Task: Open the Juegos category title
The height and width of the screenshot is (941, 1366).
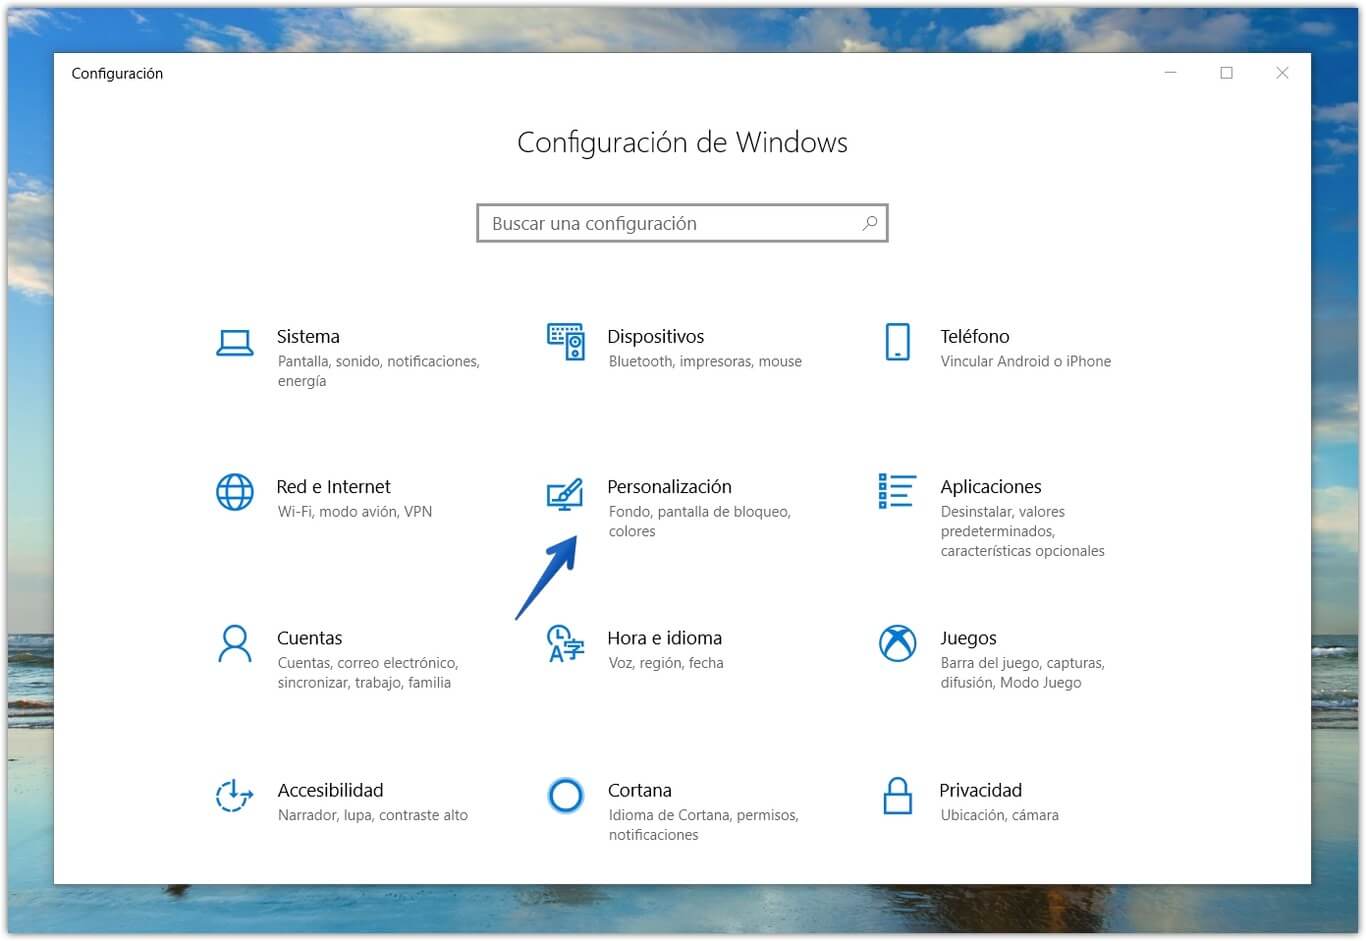Action: click(x=967, y=638)
